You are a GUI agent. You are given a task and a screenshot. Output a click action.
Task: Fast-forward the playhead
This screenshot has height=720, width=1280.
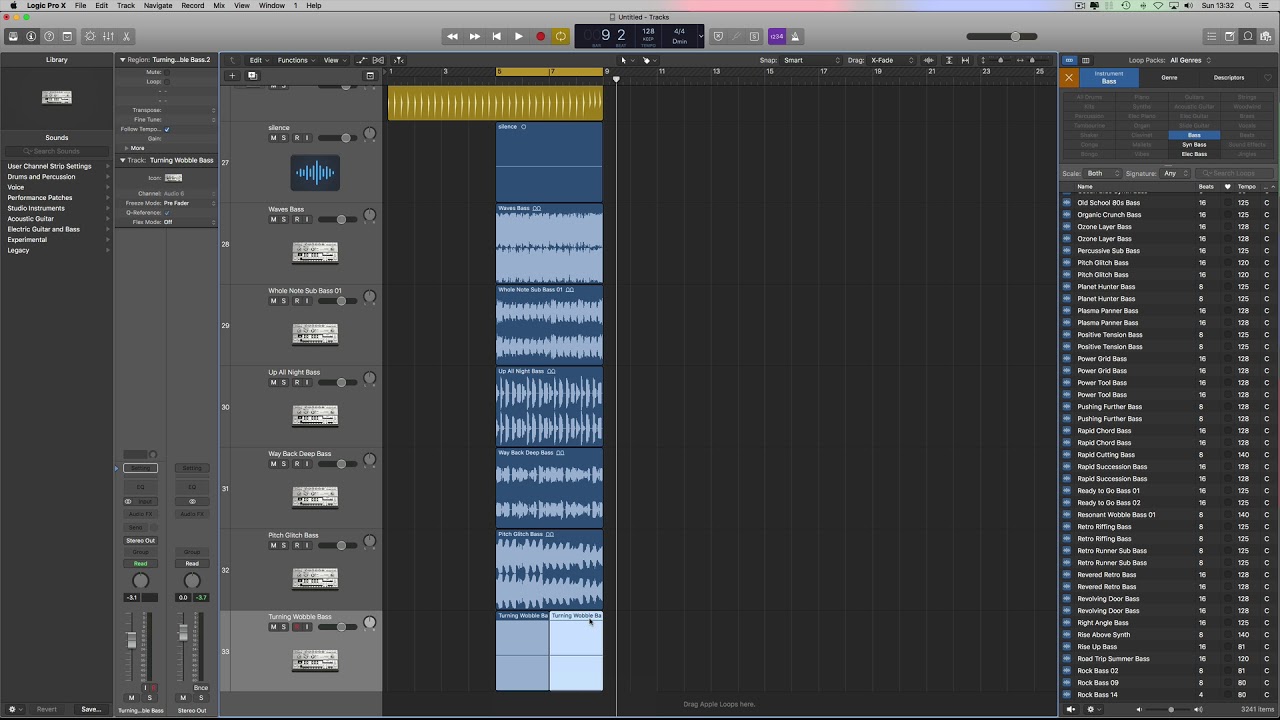coord(474,36)
